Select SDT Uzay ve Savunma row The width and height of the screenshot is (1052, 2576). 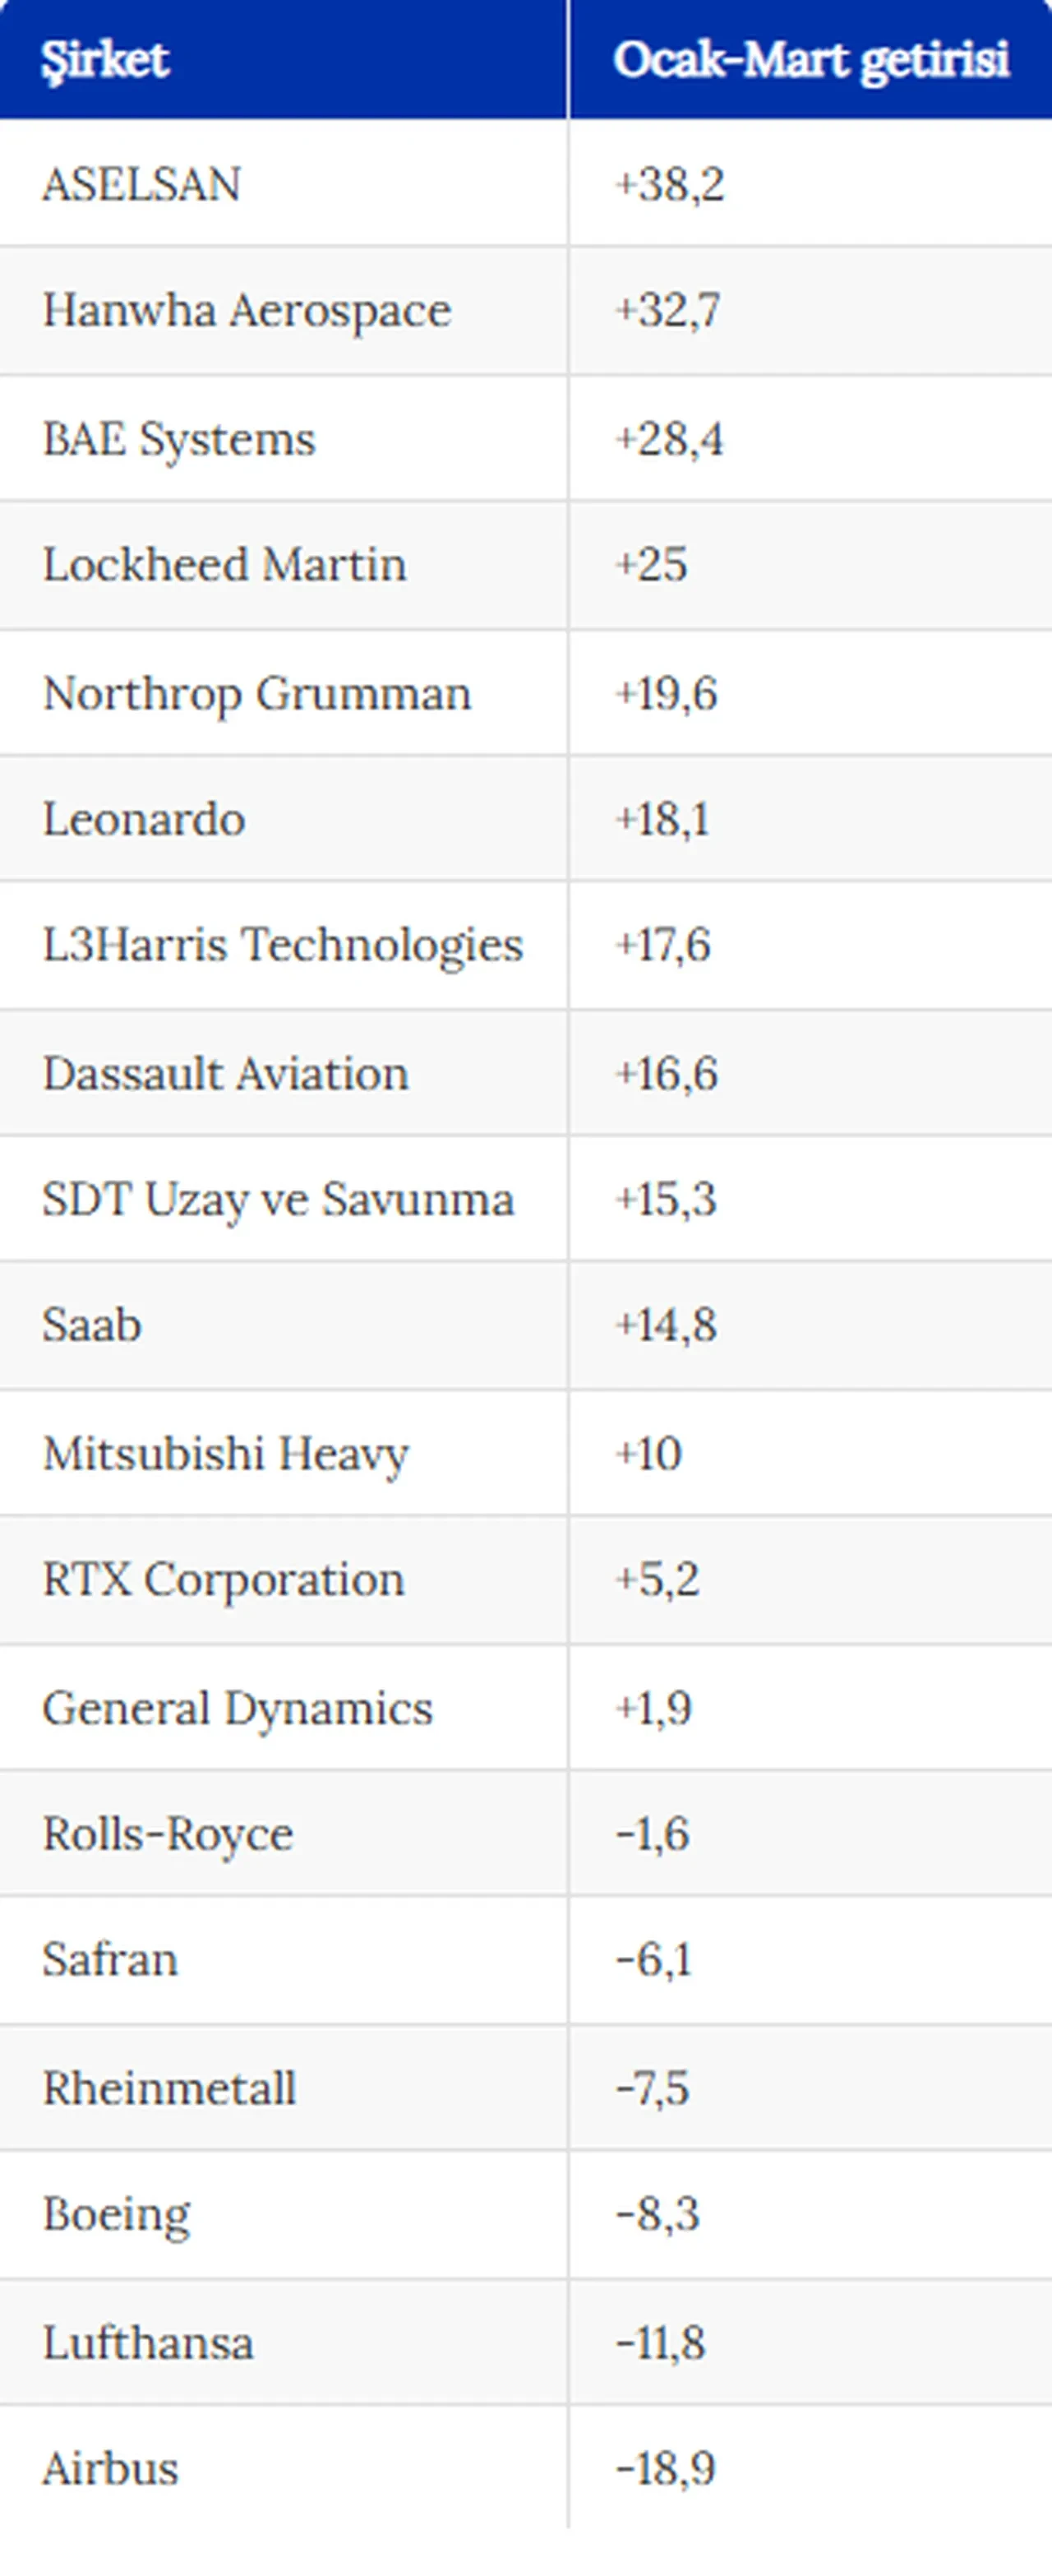(x=278, y=1199)
